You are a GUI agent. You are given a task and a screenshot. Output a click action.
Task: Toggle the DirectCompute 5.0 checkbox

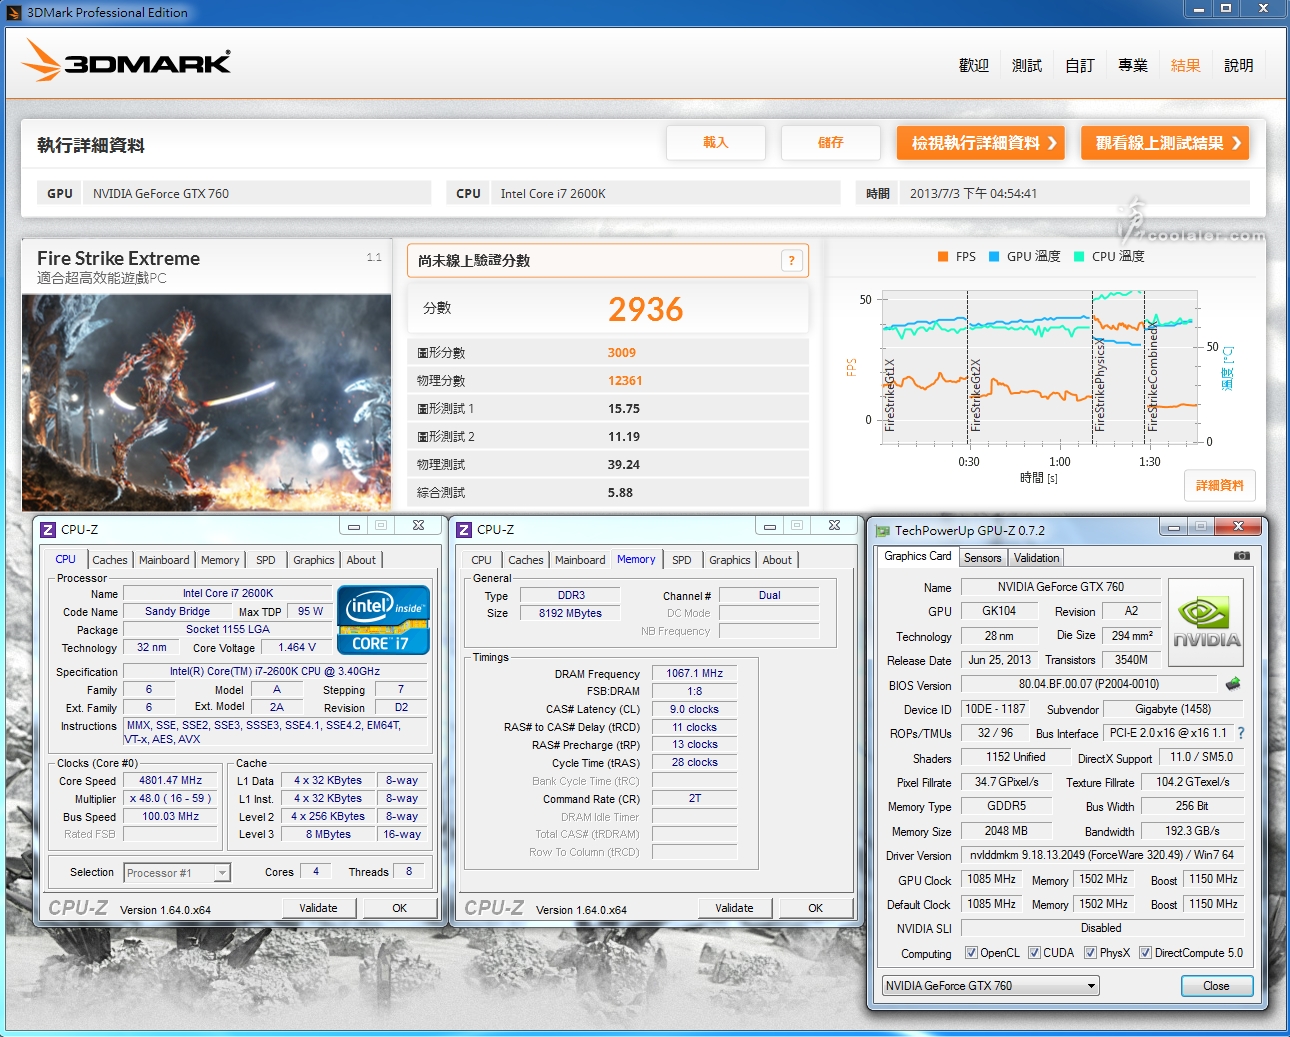[x=1145, y=953]
